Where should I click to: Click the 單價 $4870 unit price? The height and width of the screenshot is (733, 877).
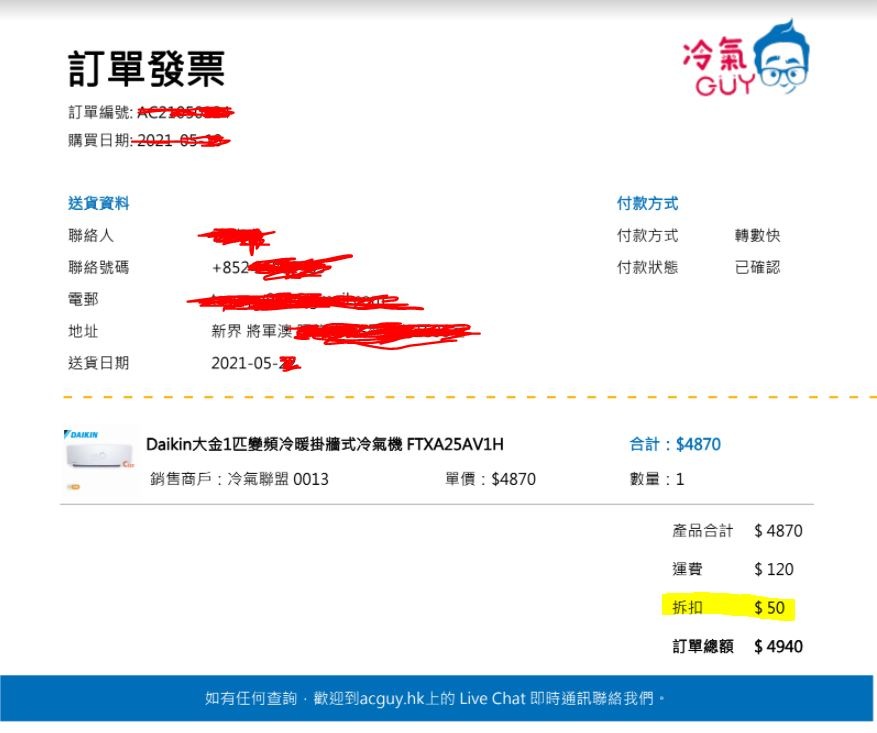coord(490,479)
